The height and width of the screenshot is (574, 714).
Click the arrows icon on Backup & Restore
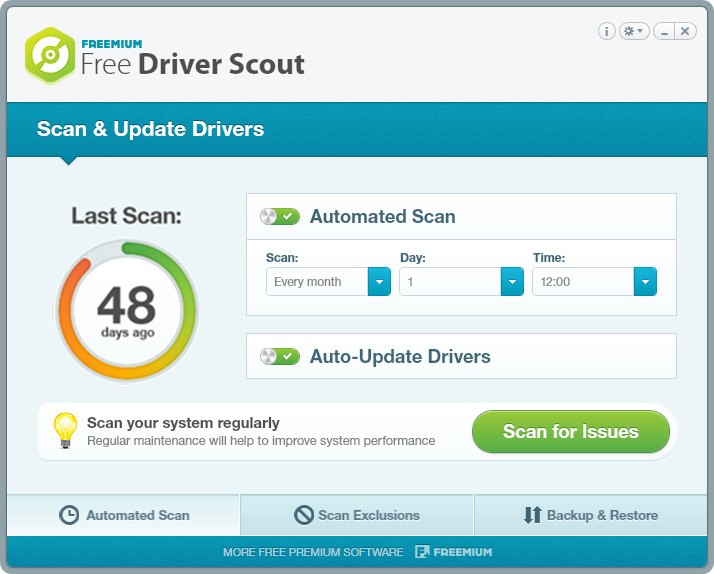point(532,516)
